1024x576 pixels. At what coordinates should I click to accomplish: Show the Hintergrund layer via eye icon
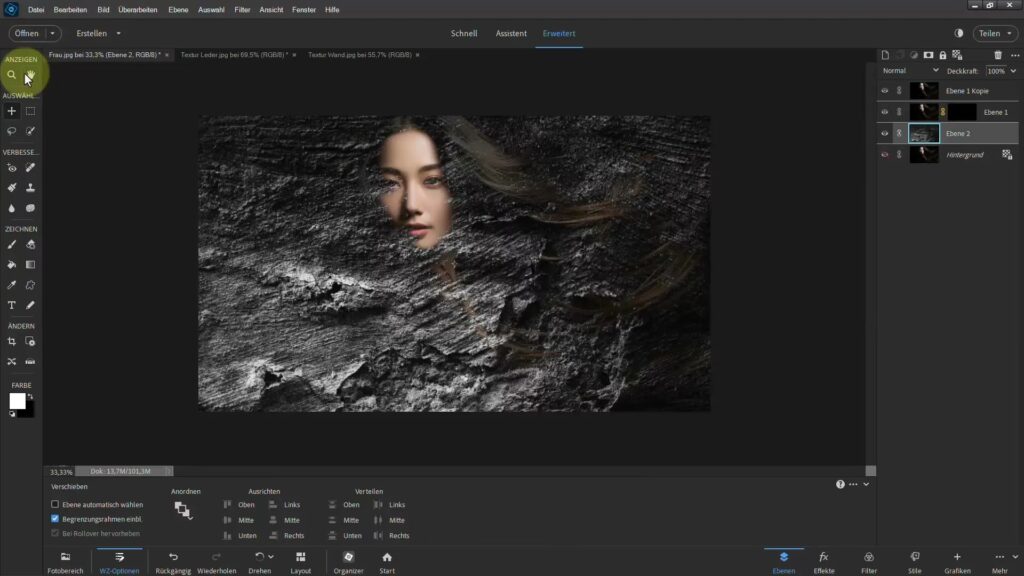point(885,154)
